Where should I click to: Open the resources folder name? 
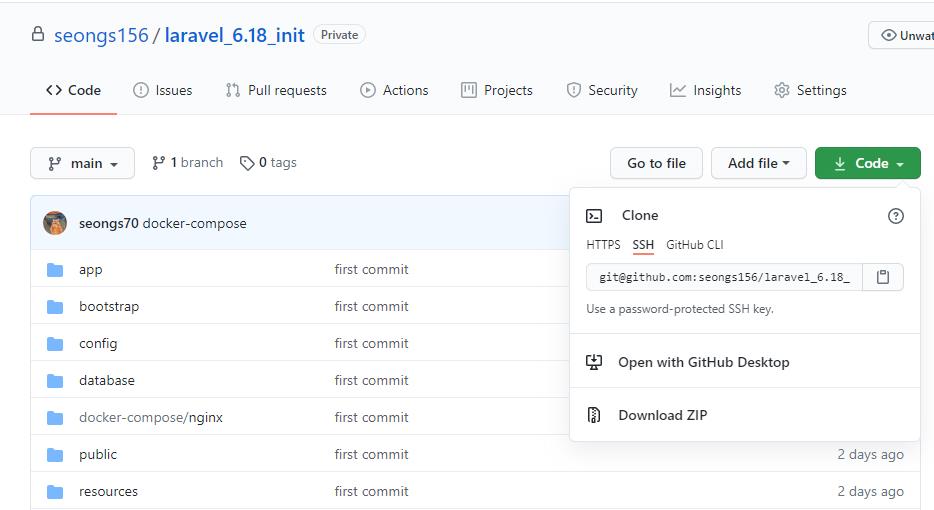point(108,492)
